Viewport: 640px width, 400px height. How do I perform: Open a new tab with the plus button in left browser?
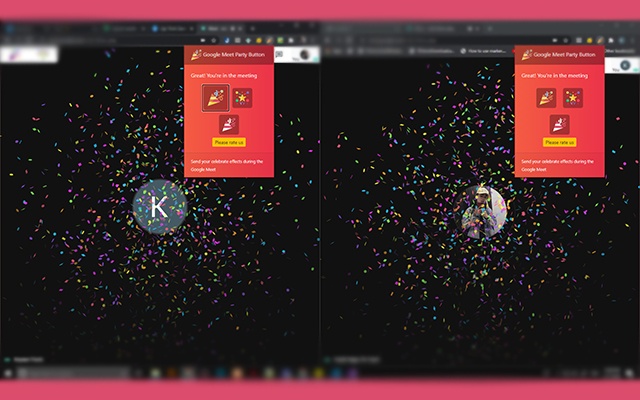click(253, 29)
